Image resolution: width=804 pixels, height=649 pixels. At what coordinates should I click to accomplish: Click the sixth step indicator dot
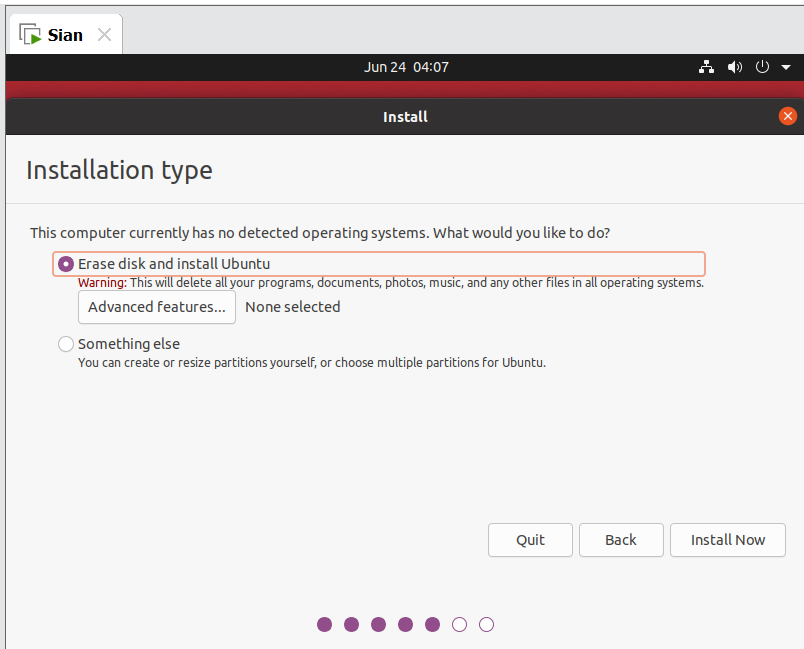[459, 624]
